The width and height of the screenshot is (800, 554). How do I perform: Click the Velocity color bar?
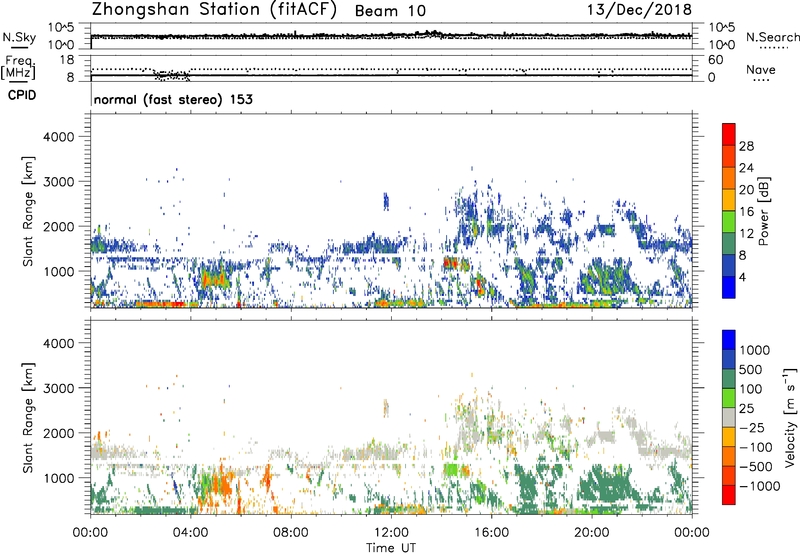(x=729, y=417)
